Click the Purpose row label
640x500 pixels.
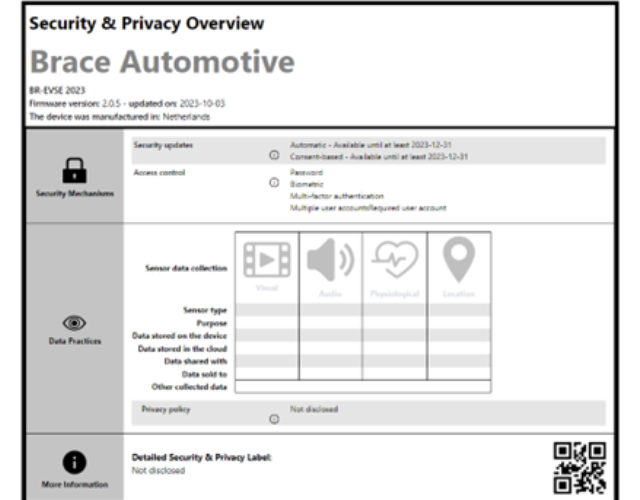pos(212,323)
